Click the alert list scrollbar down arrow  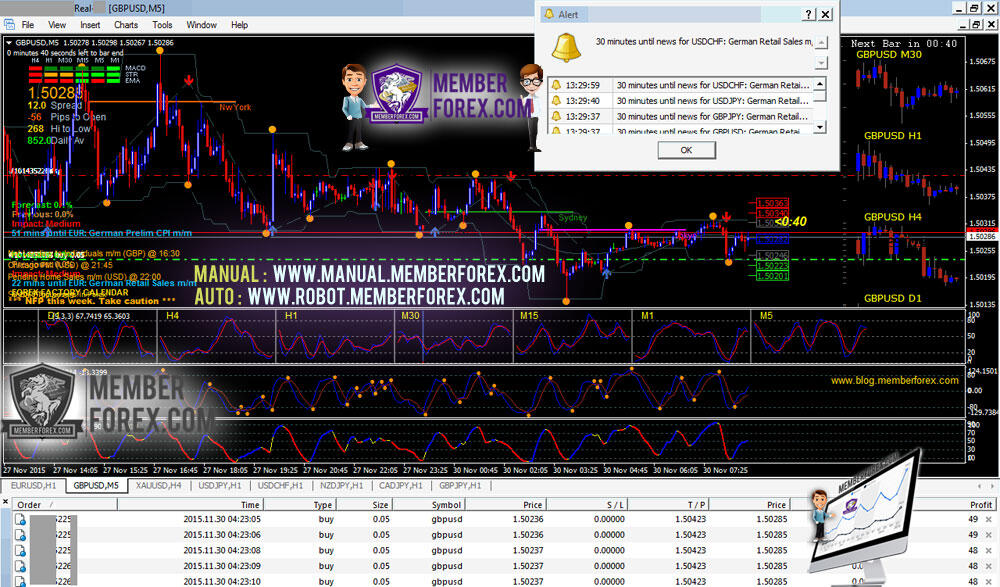click(821, 127)
